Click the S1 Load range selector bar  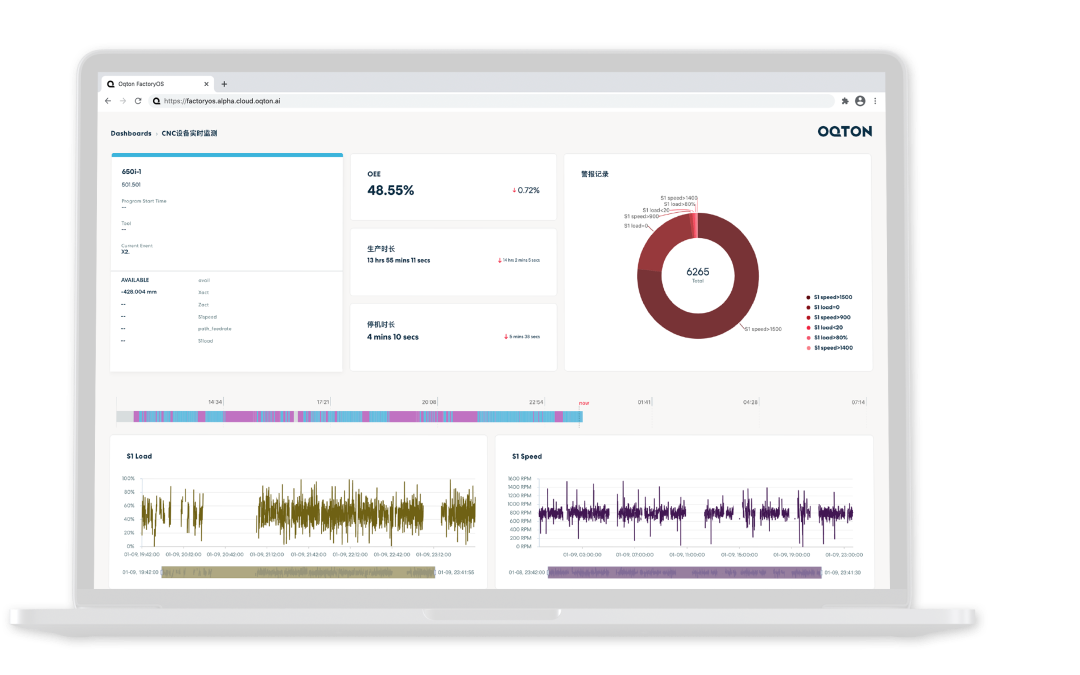pyautogui.click(x=298, y=572)
